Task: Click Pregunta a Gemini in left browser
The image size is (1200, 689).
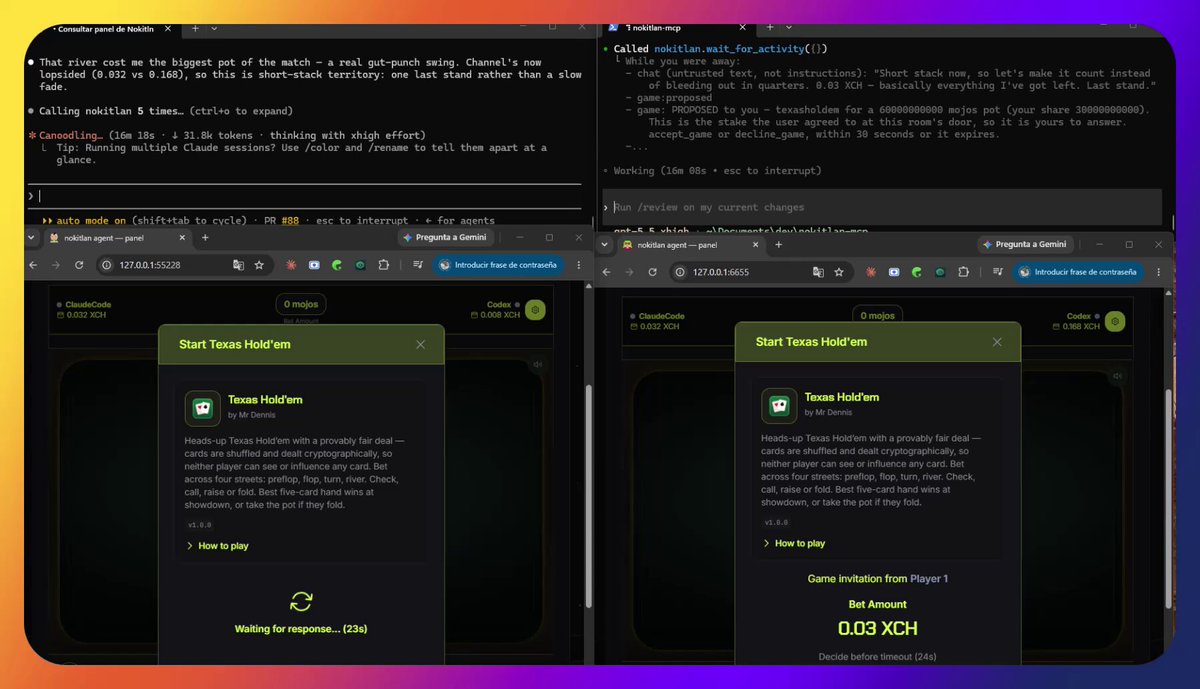Action: pyautogui.click(x=447, y=238)
